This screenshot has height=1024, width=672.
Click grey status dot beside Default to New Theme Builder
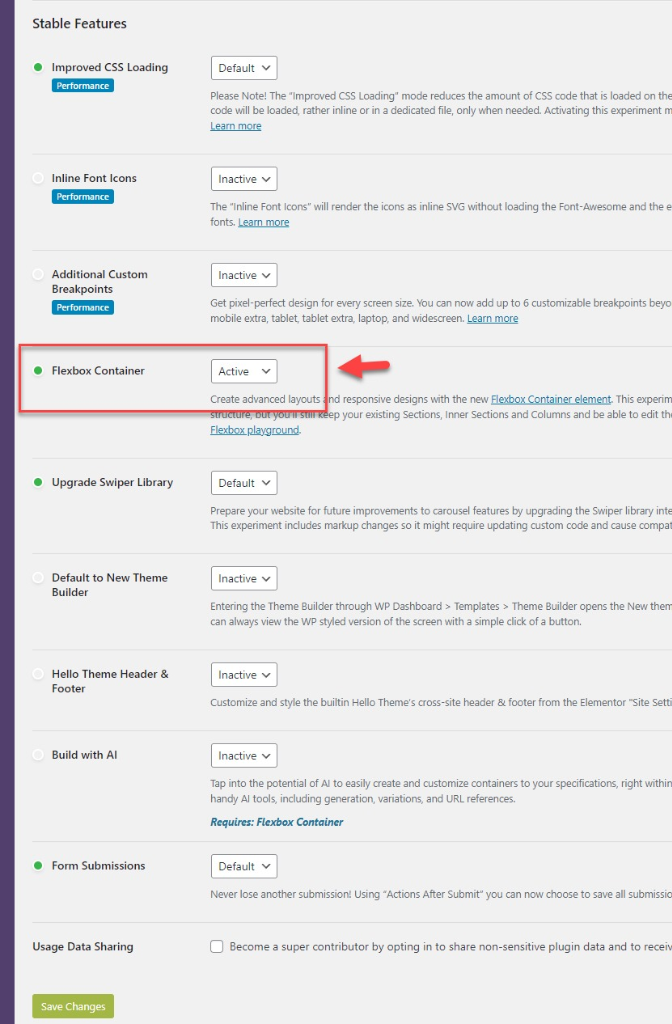[38, 577]
